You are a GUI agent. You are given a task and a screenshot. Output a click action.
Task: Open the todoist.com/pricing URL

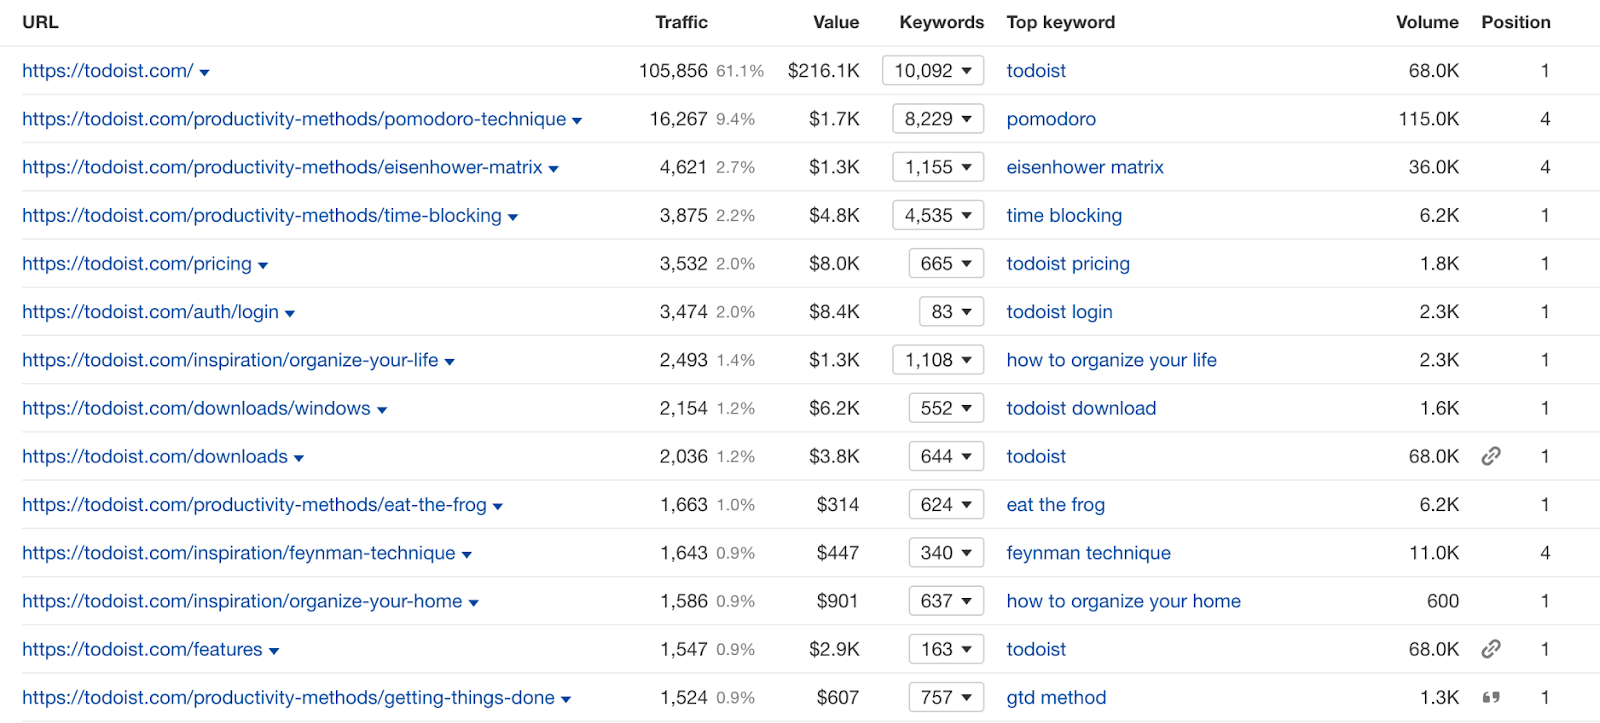[137, 263]
